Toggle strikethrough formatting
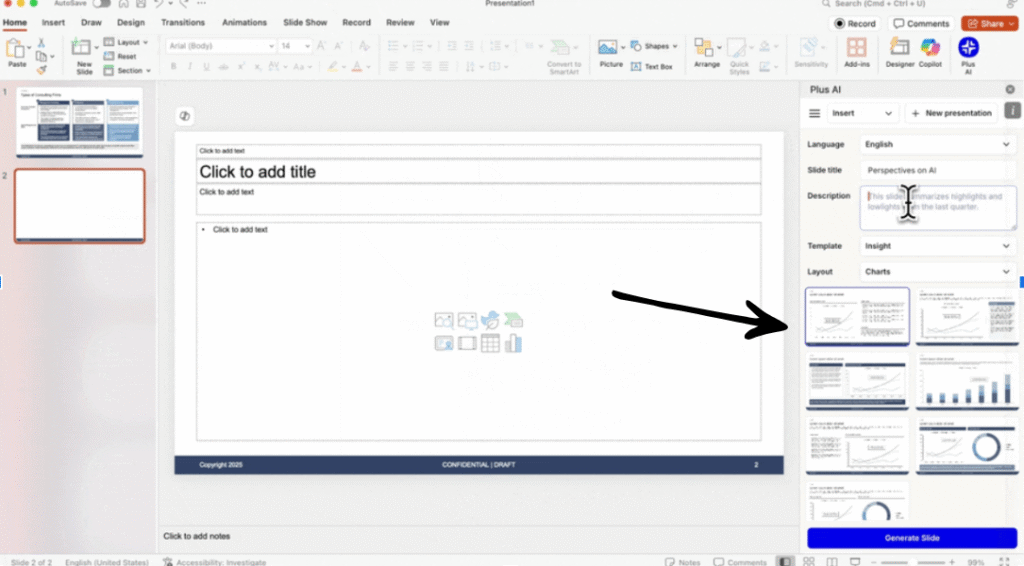 coord(223,67)
